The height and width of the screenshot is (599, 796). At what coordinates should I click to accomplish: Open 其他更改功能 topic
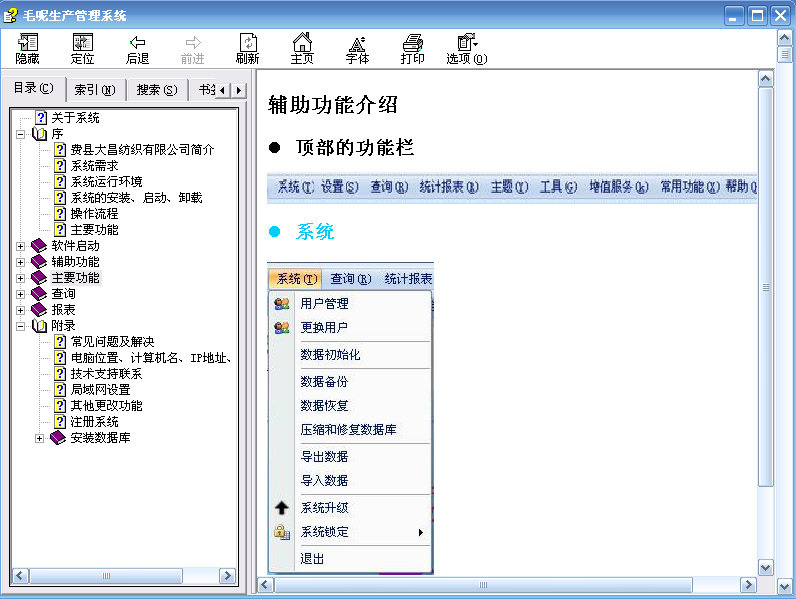pyautogui.click(x=107, y=406)
